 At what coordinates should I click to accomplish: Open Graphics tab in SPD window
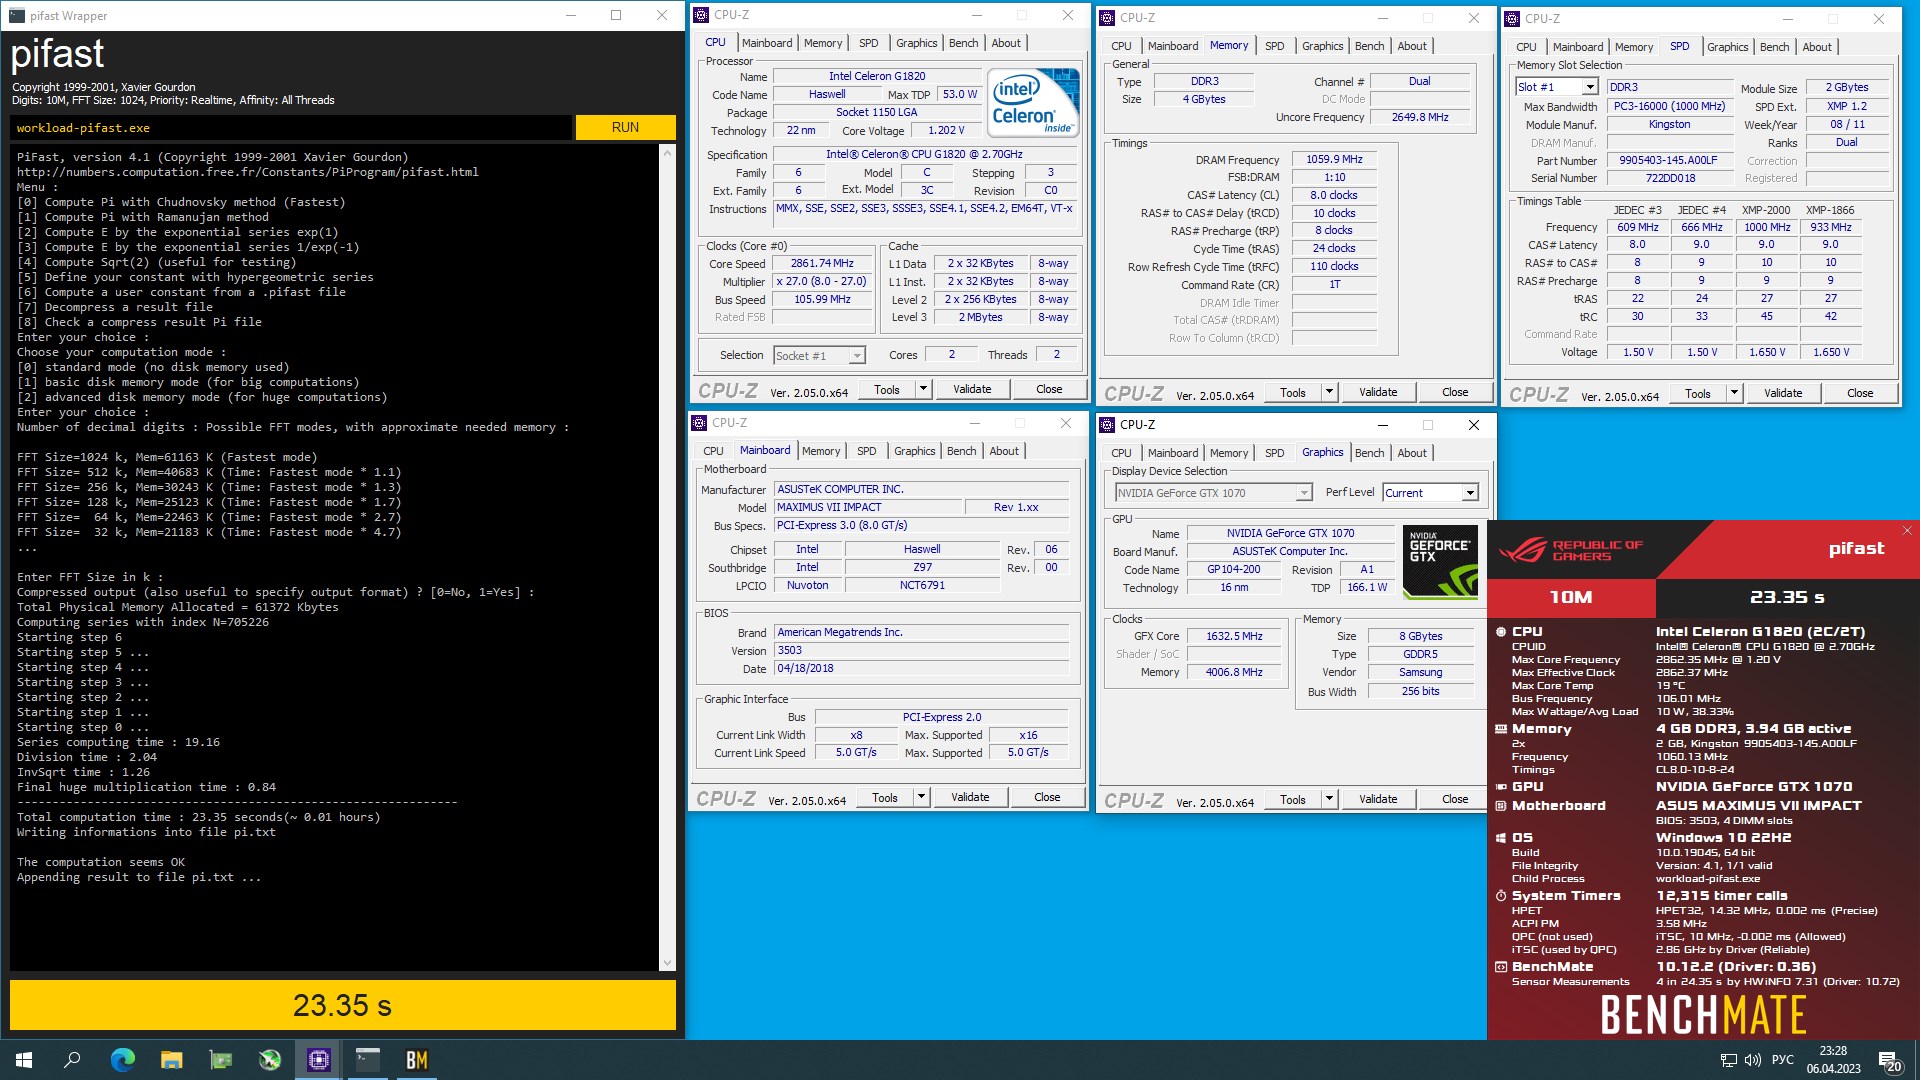tap(1727, 47)
